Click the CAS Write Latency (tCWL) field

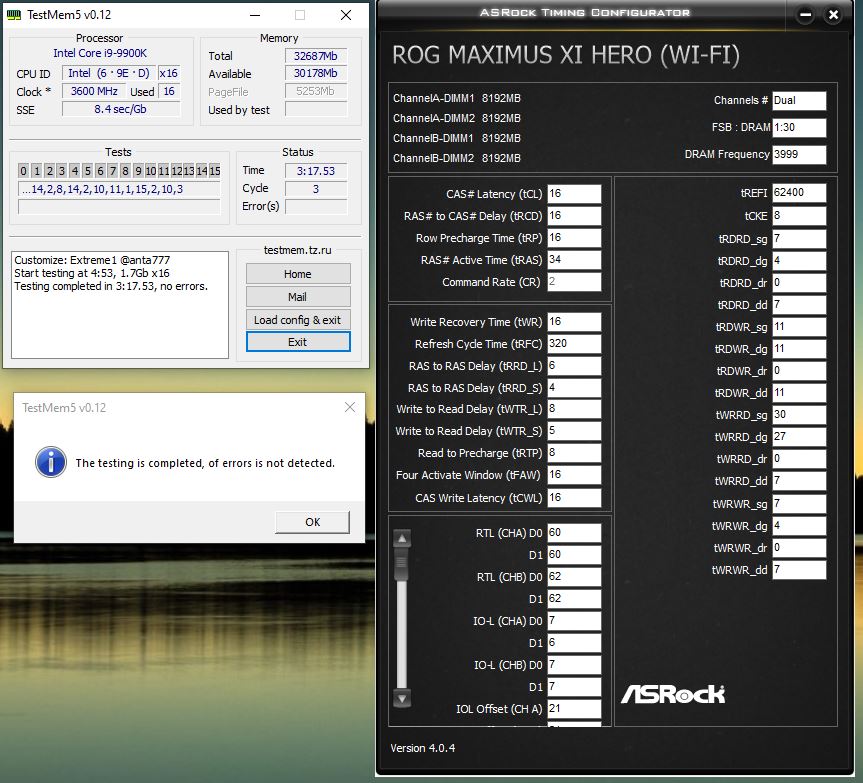[x=574, y=498]
